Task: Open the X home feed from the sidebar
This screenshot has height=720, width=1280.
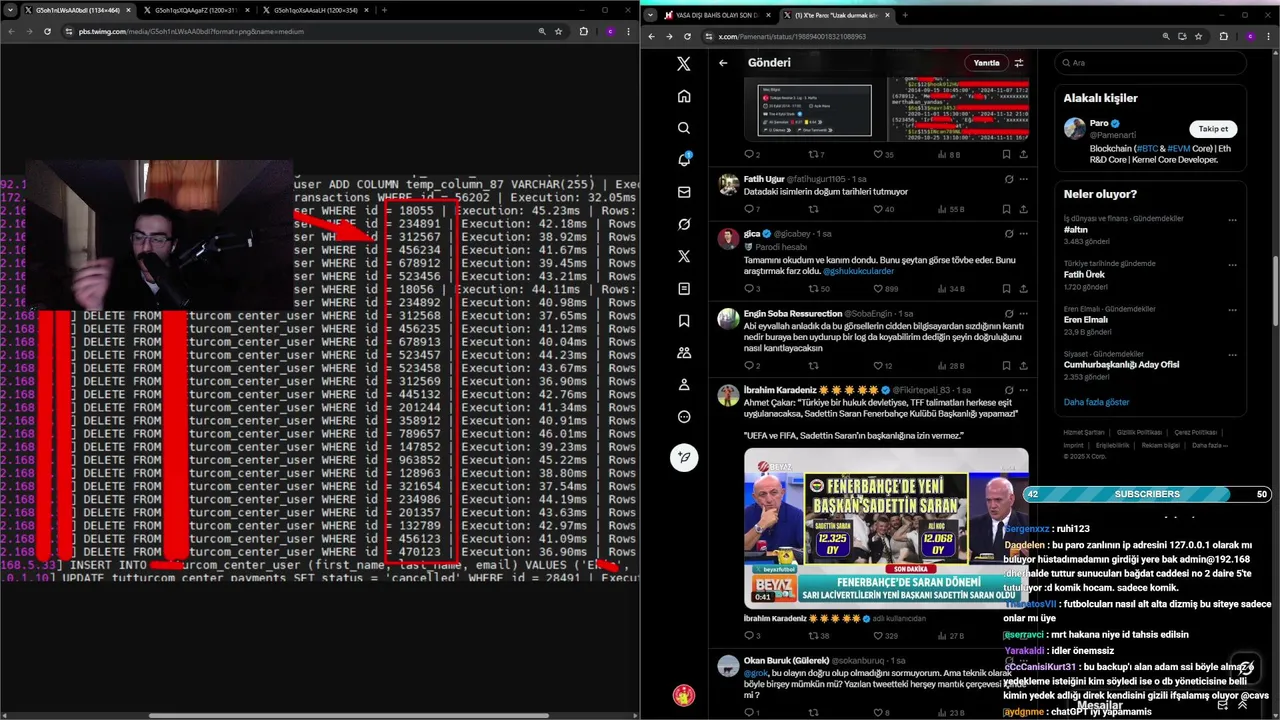Action: coord(684,96)
